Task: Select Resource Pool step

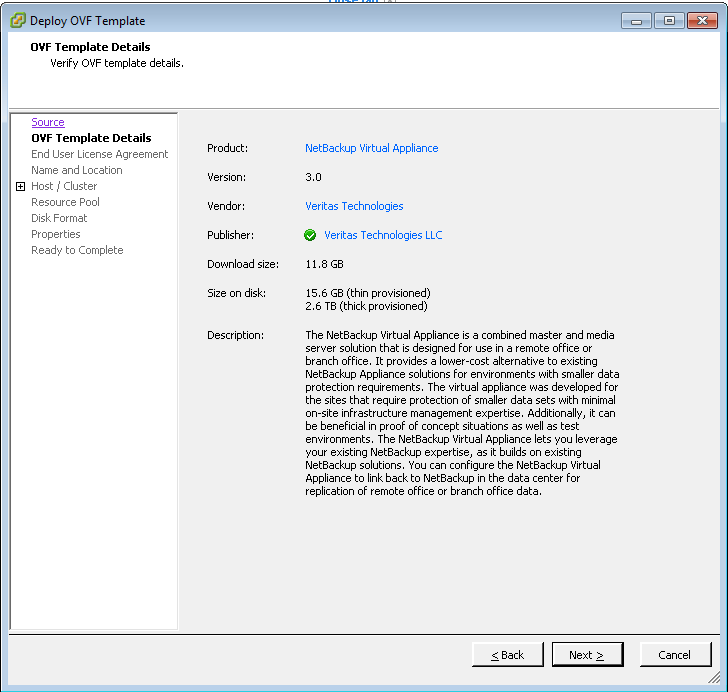Action: coord(65,202)
